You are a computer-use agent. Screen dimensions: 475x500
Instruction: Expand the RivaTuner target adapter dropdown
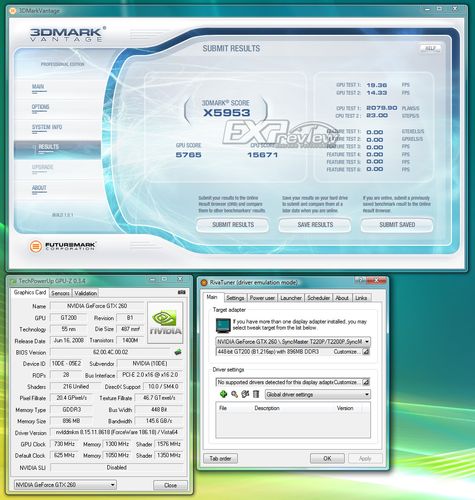coord(367,341)
